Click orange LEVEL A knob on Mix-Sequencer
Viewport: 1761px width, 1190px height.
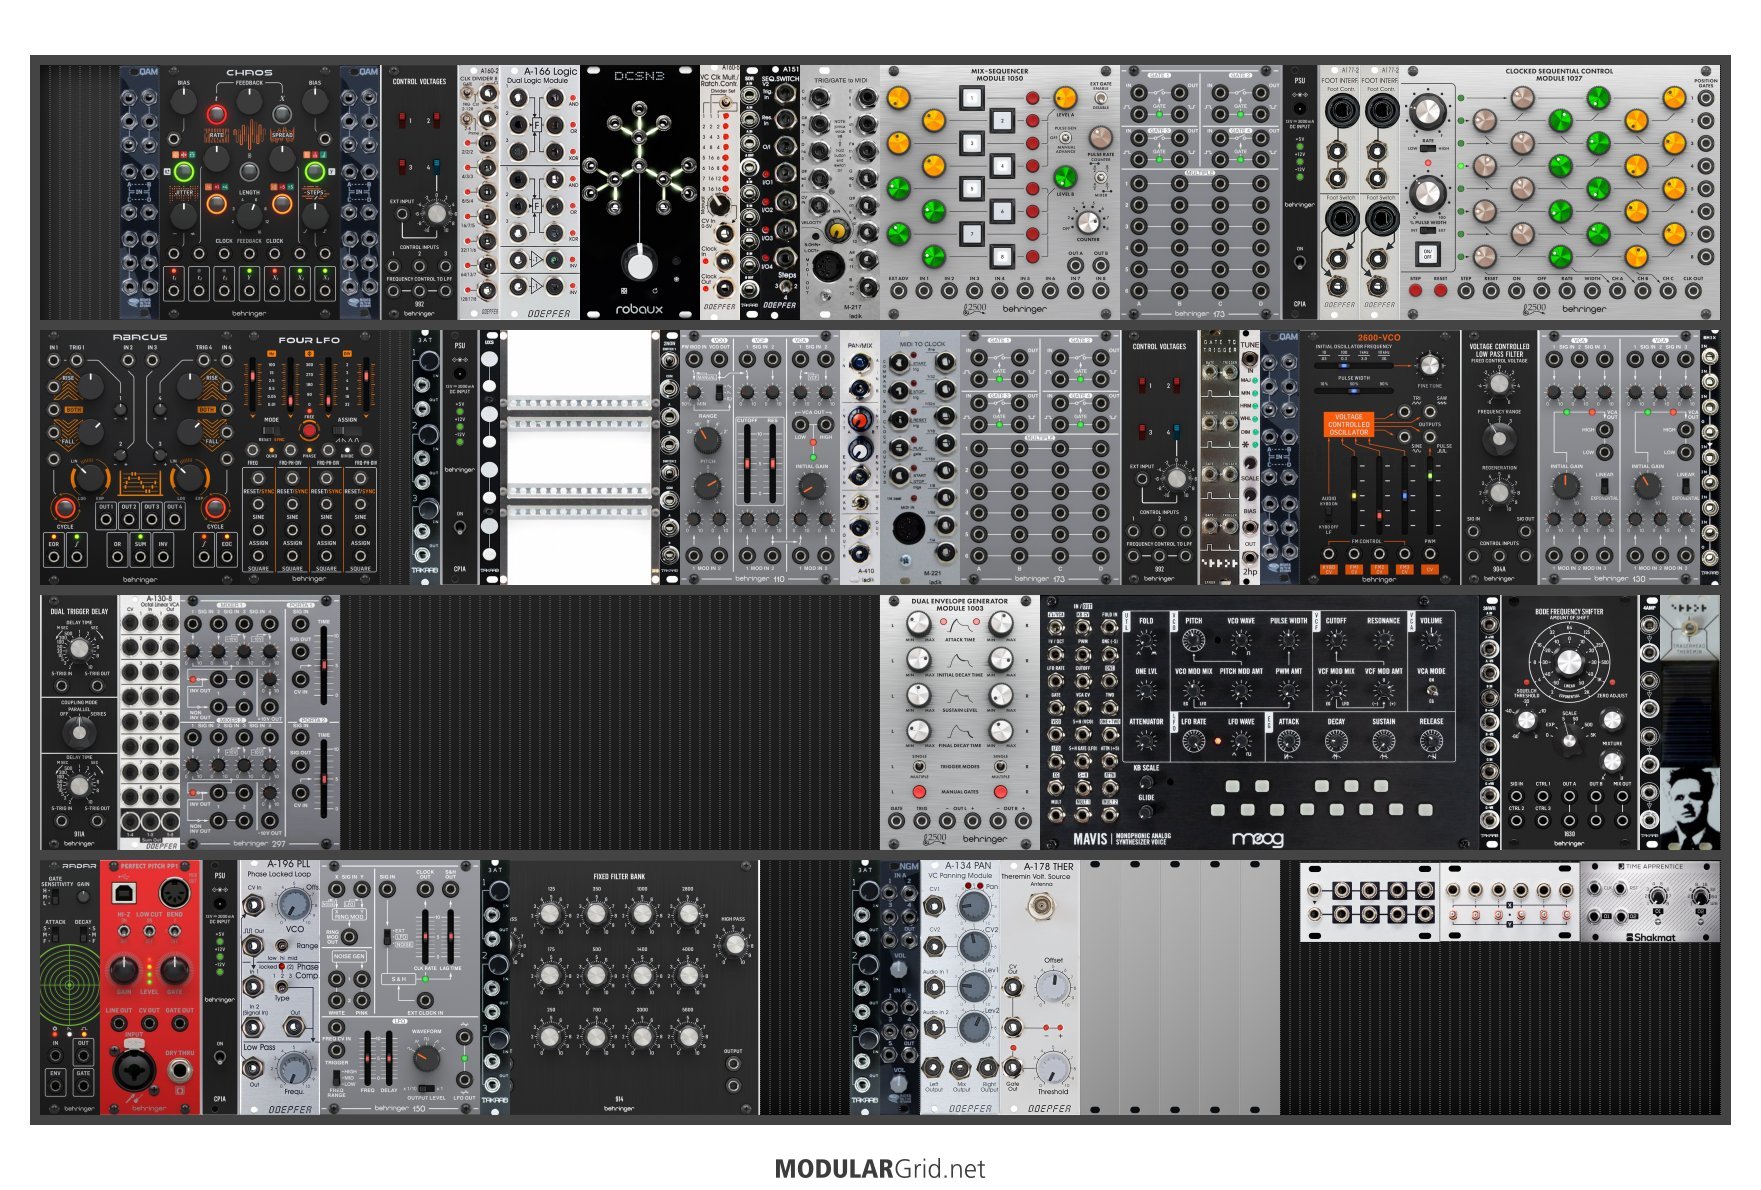tap(1065, 98)
